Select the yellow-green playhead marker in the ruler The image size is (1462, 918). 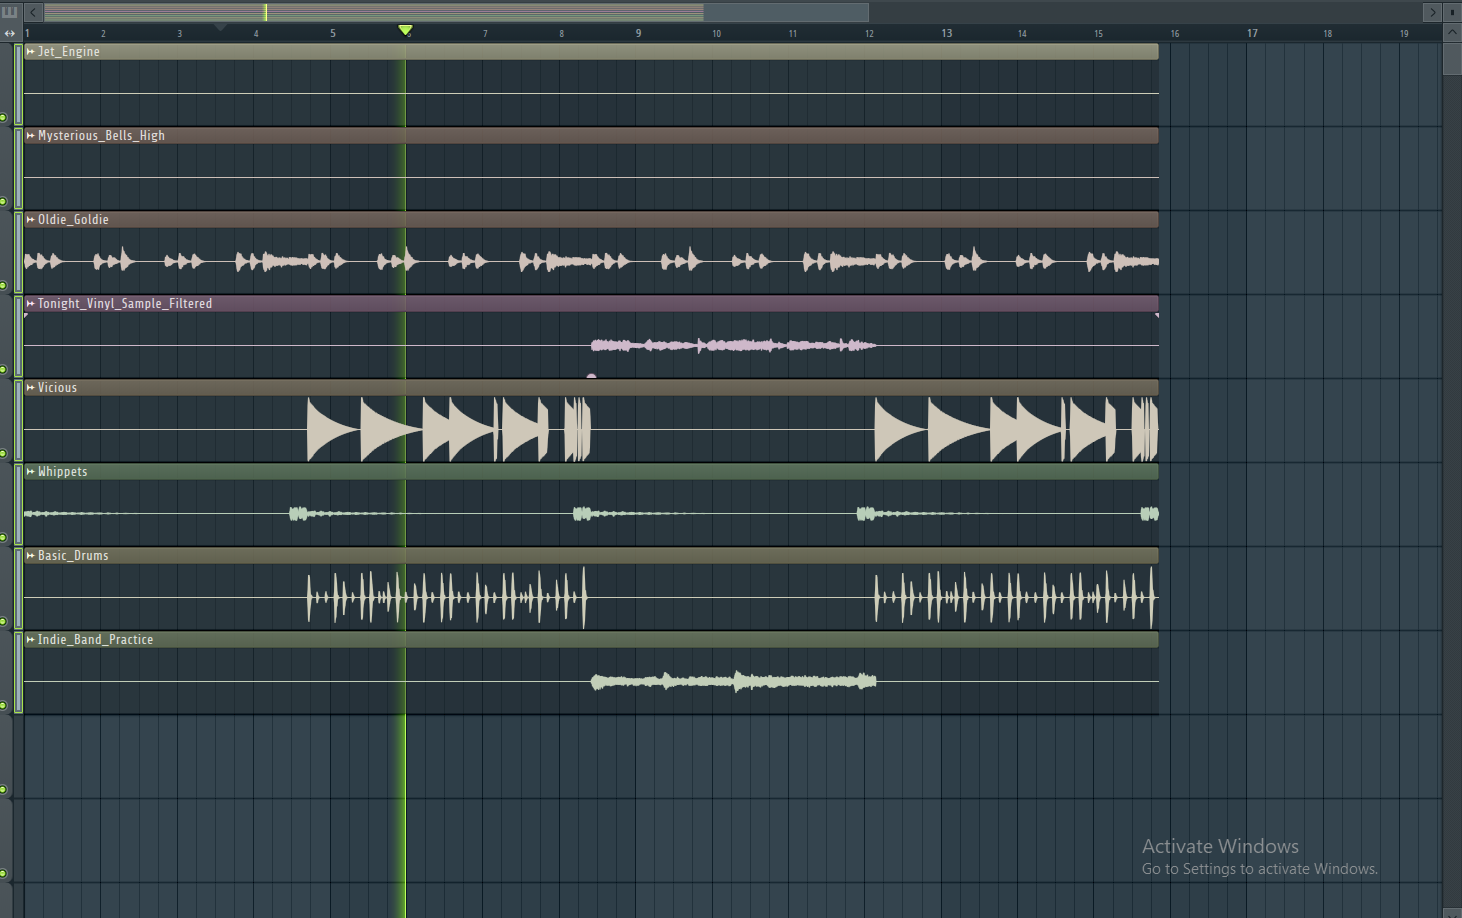405,31
